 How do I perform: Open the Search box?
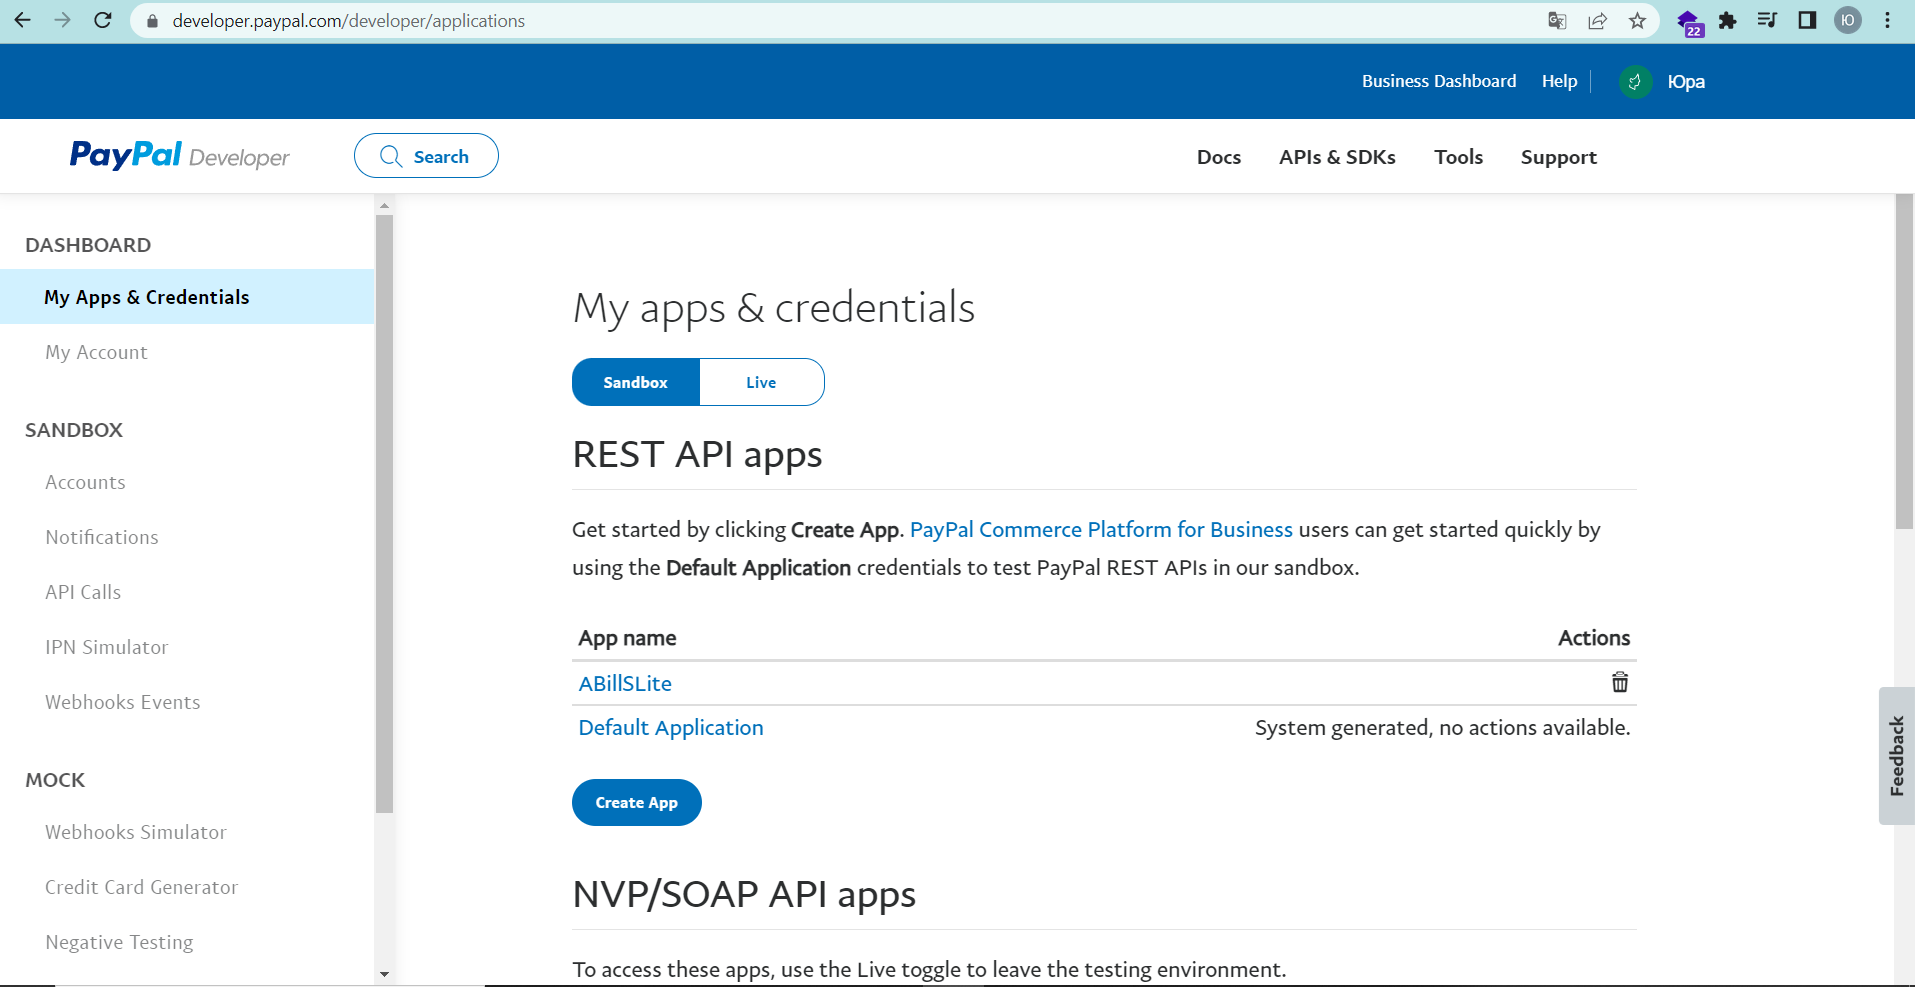pos(426,156)
